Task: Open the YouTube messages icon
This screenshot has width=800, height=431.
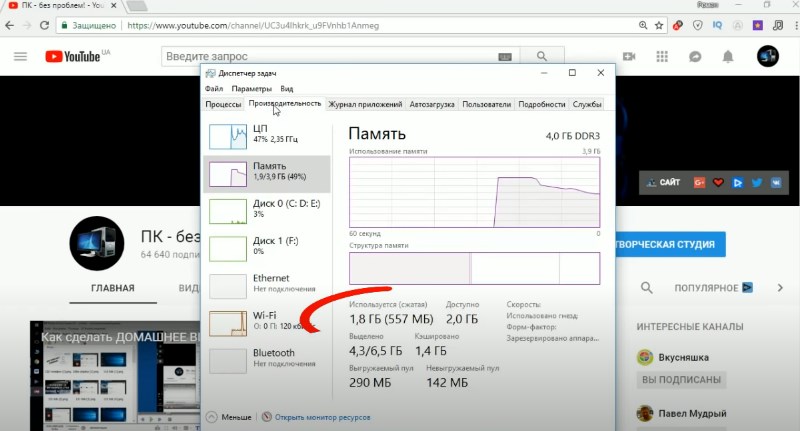Action: (x=695, y=57)
